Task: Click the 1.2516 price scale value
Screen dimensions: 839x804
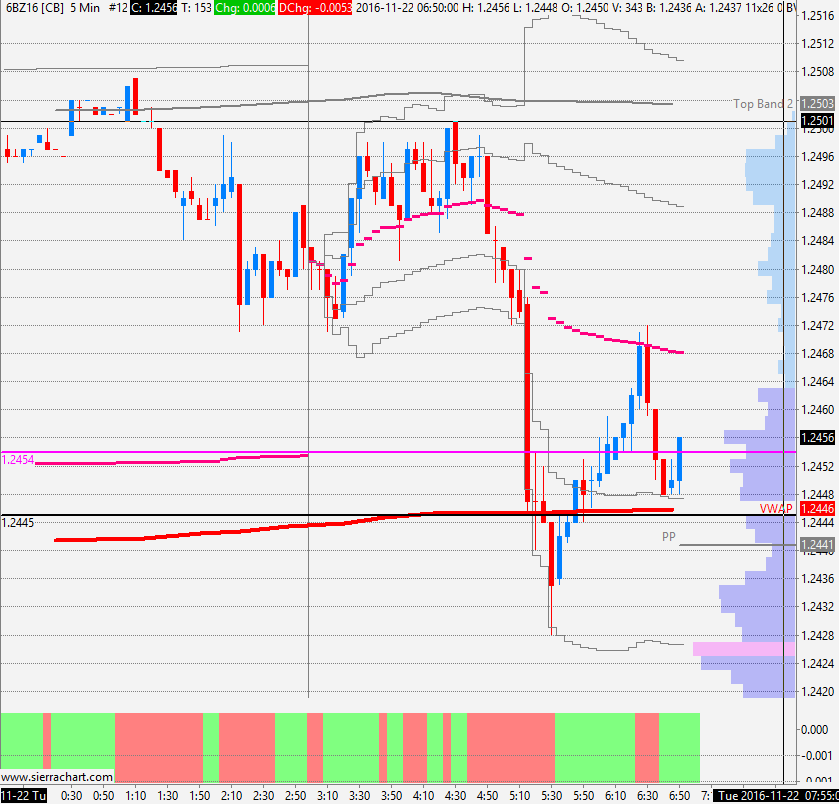Action: click(x=818, y=16)
